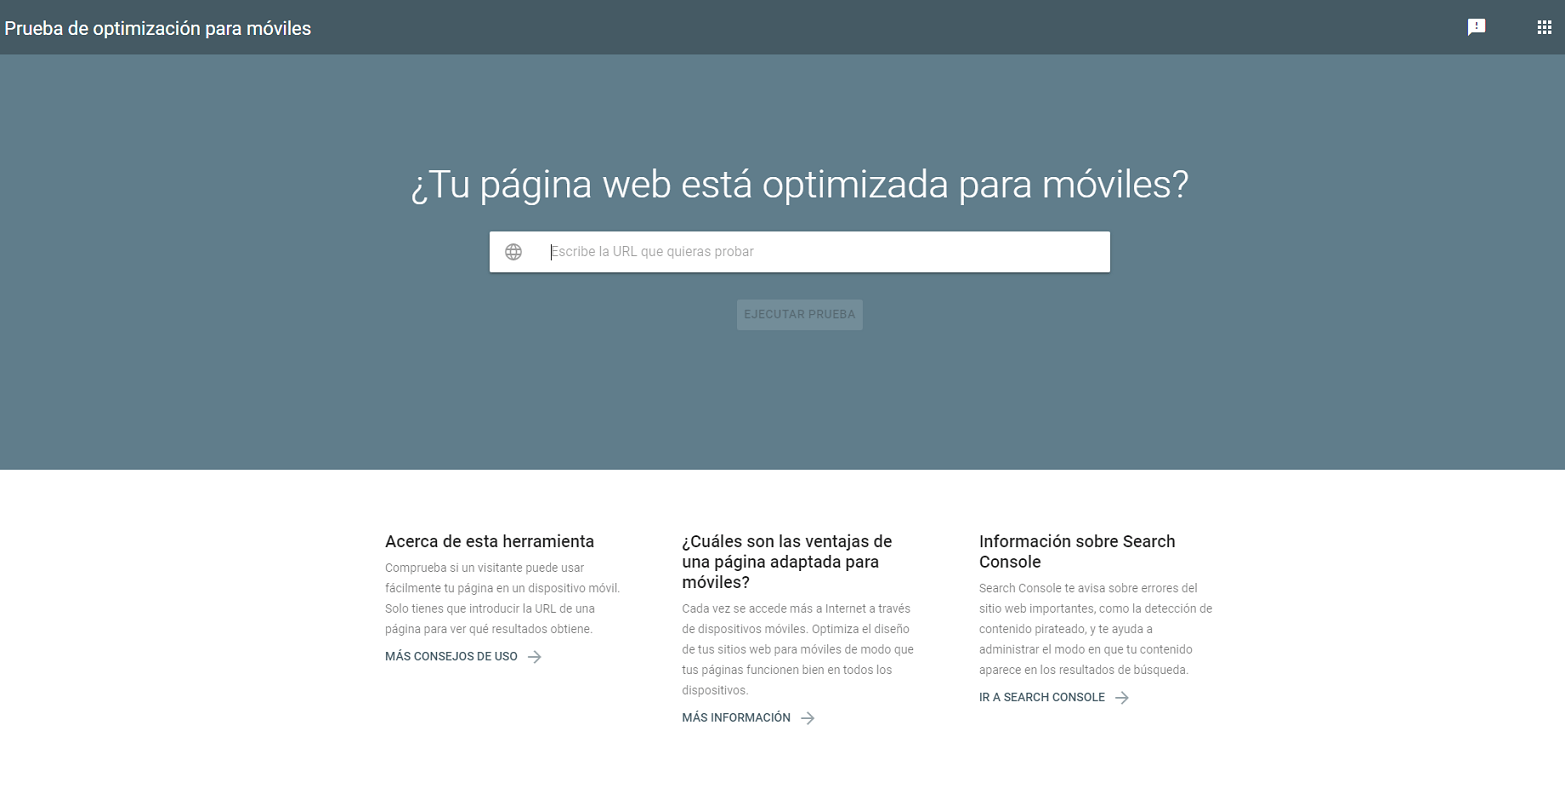The image size is (1565, 811).
Task: Focus the URL field to test a page
Action: coord(820,252)
